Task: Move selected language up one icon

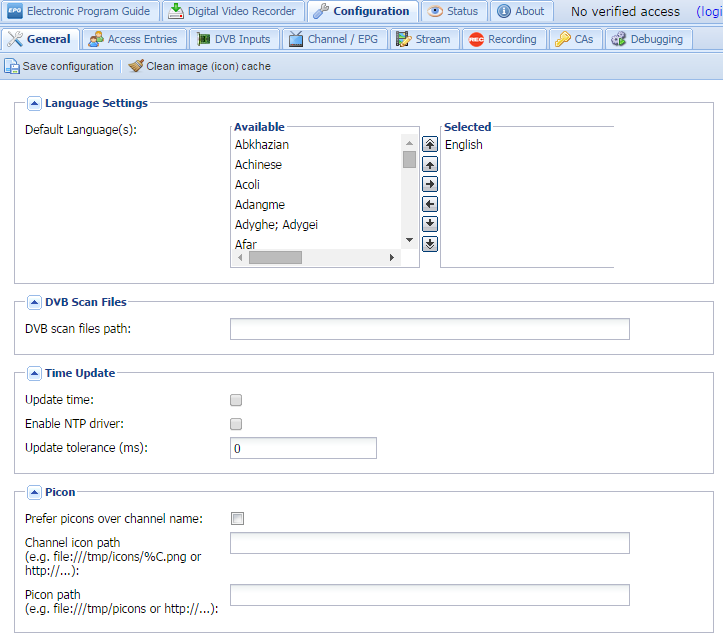Action: (430, 164)
